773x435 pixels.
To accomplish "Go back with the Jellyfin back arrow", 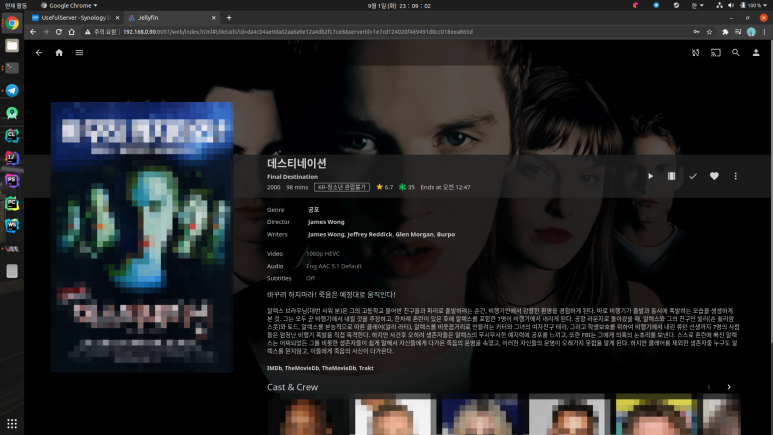I will [39, 53].
